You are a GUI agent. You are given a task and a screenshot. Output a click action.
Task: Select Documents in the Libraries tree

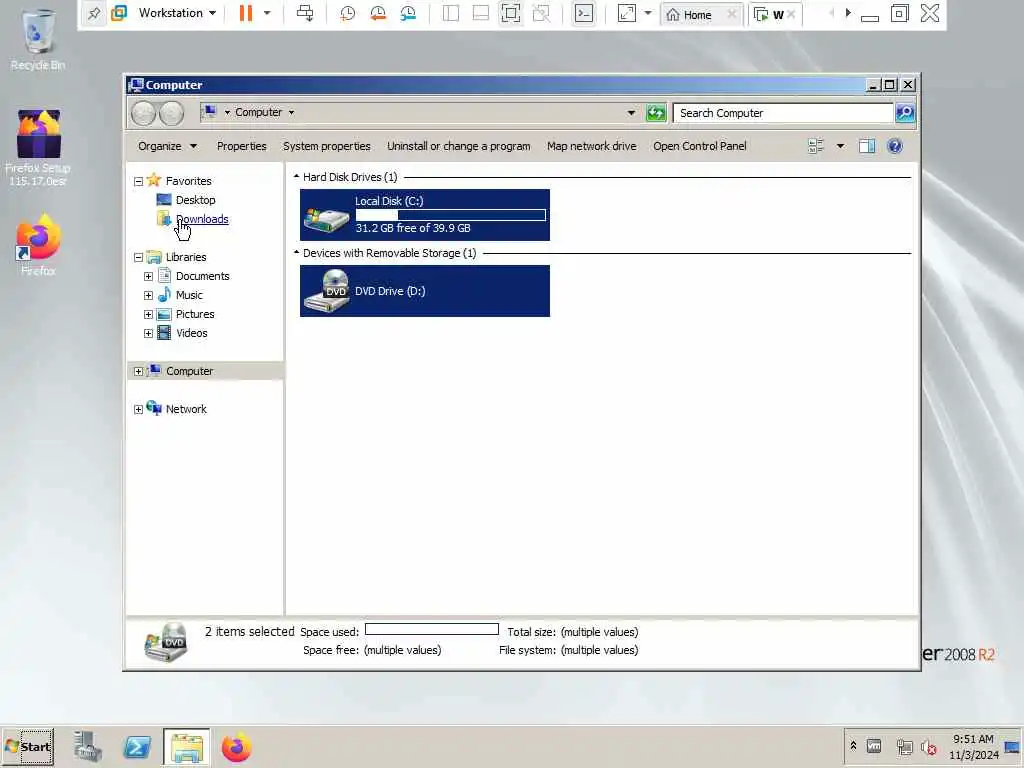click(202, 276)
